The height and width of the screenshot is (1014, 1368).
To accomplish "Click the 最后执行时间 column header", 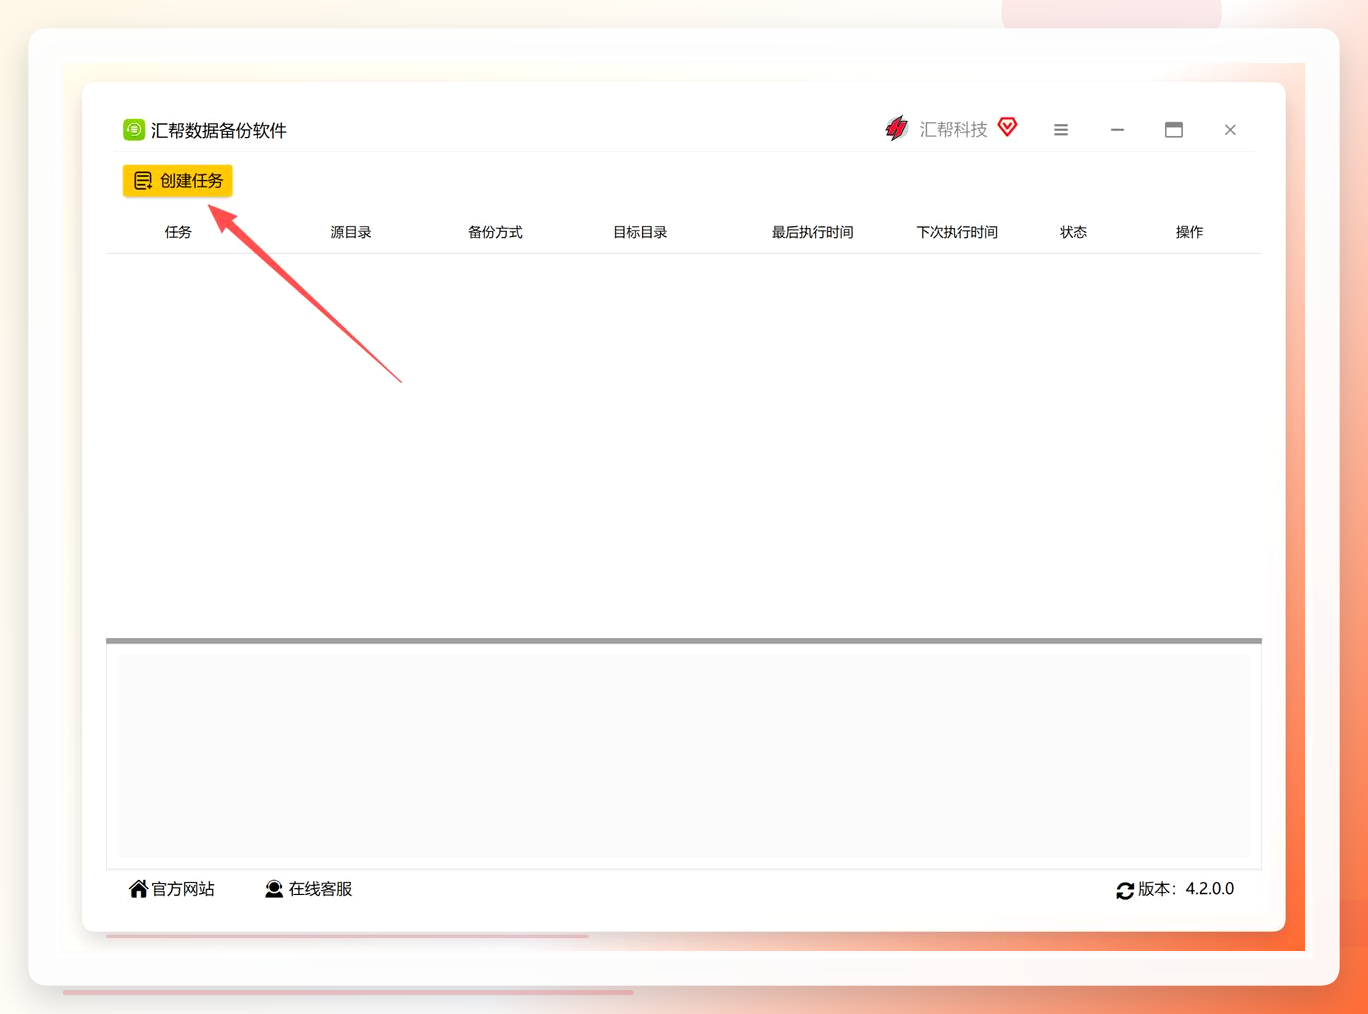I will click(x=812, y=232).
